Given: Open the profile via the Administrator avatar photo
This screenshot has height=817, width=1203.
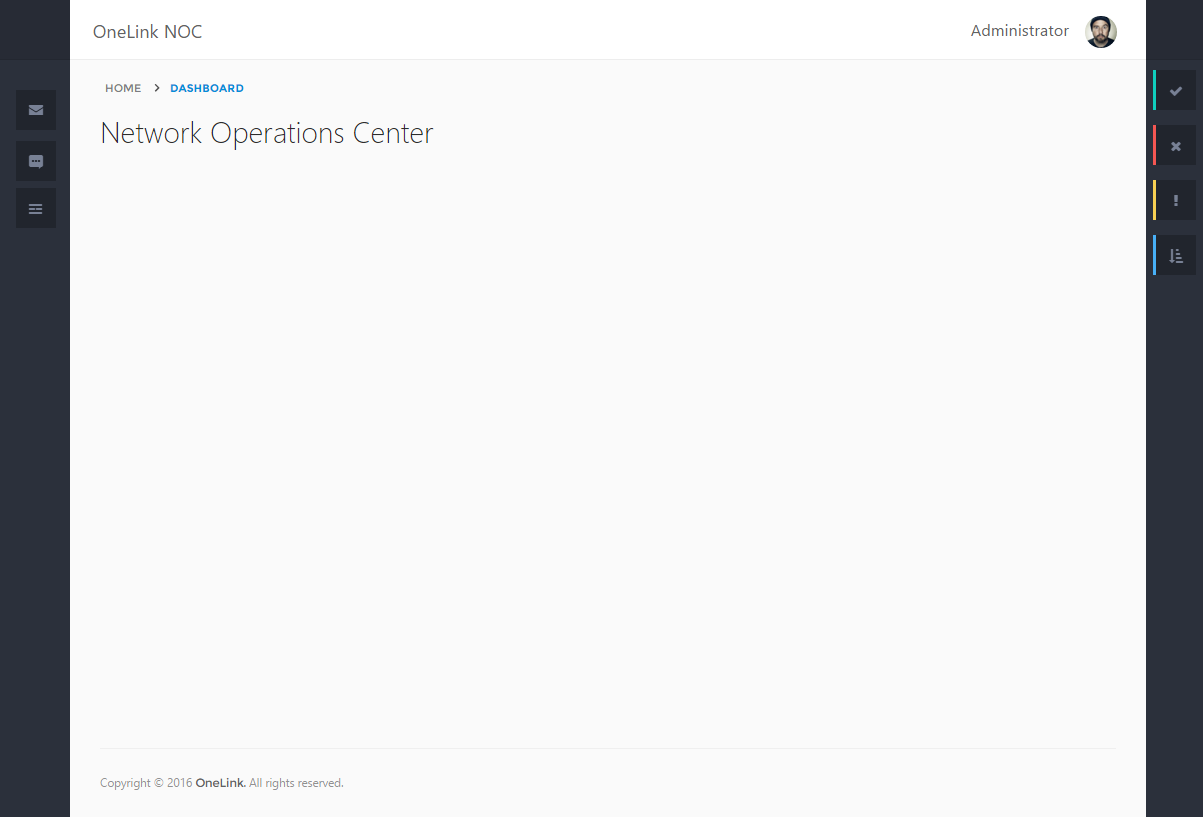Looking at the screenshot, I should click(1101, 31).
